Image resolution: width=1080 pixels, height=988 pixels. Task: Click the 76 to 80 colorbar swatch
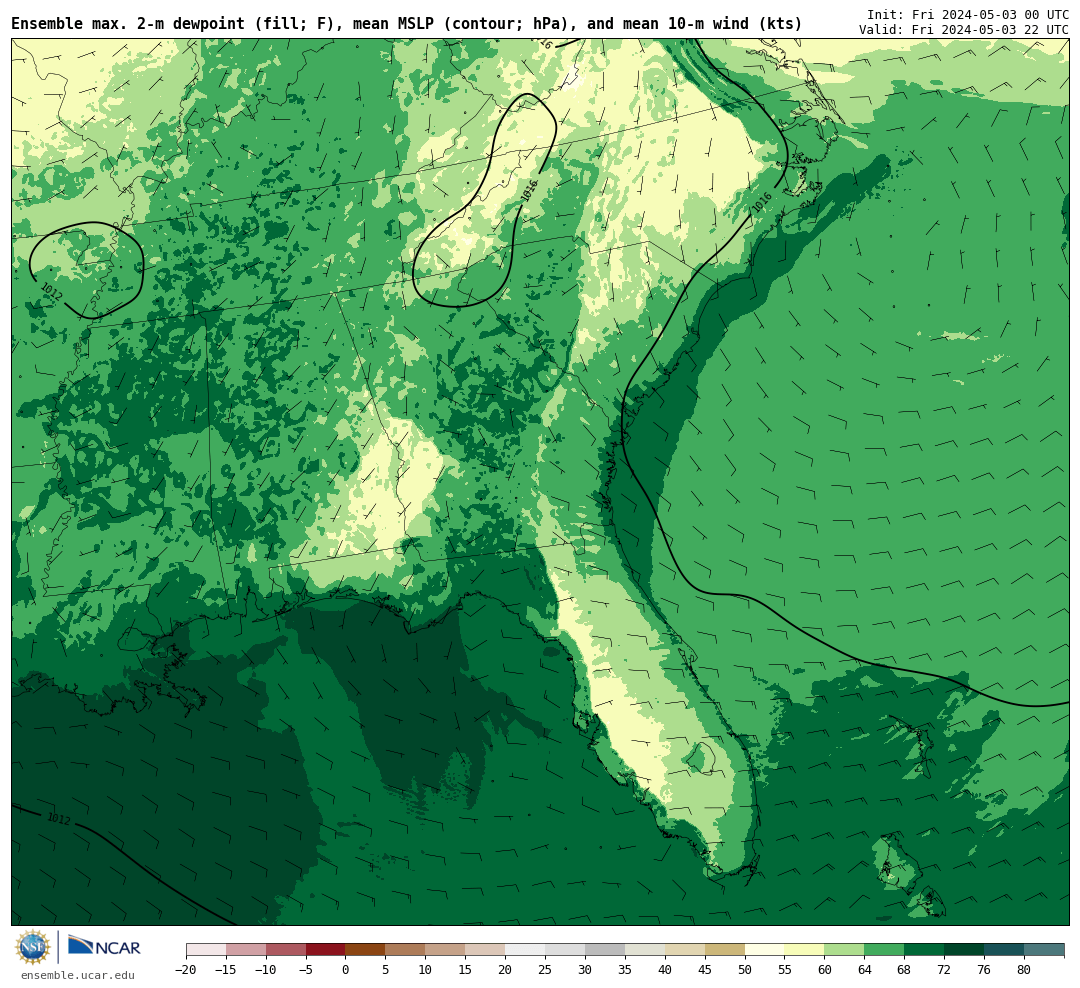click(x=1005, y=950)
